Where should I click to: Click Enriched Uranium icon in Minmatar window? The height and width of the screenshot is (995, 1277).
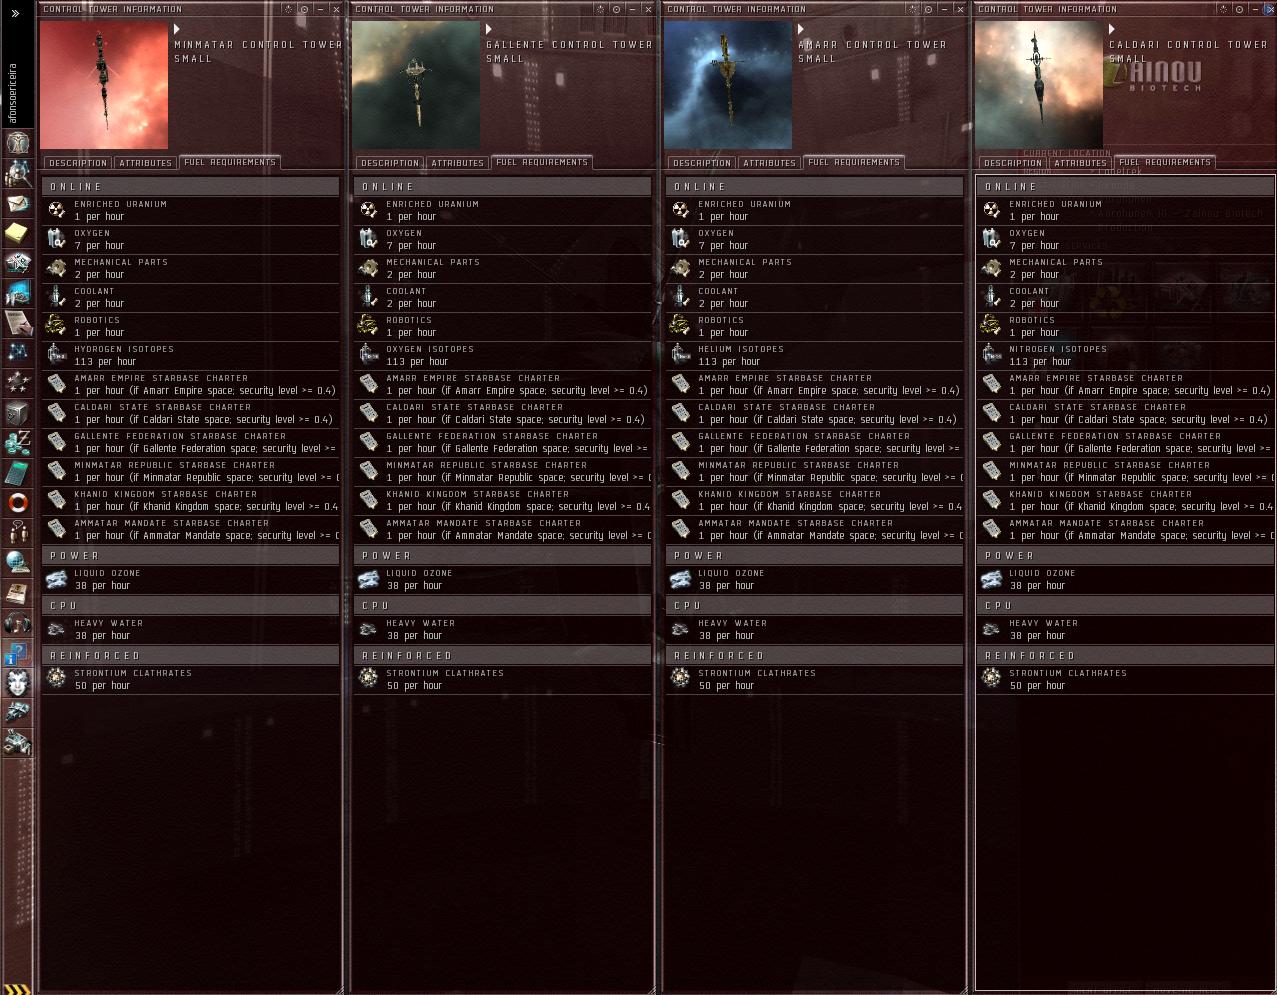pyautogui.click(x=57, y=210)
